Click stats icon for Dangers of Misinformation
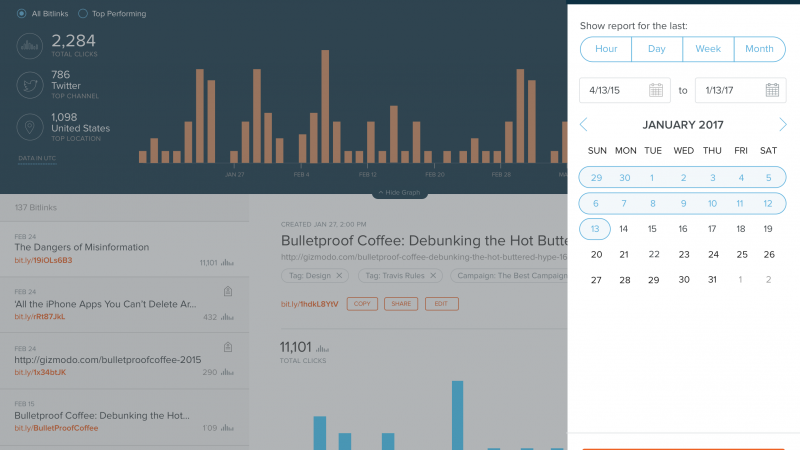Viewport: 800px width, 450px height. click(x=228, y=263)
